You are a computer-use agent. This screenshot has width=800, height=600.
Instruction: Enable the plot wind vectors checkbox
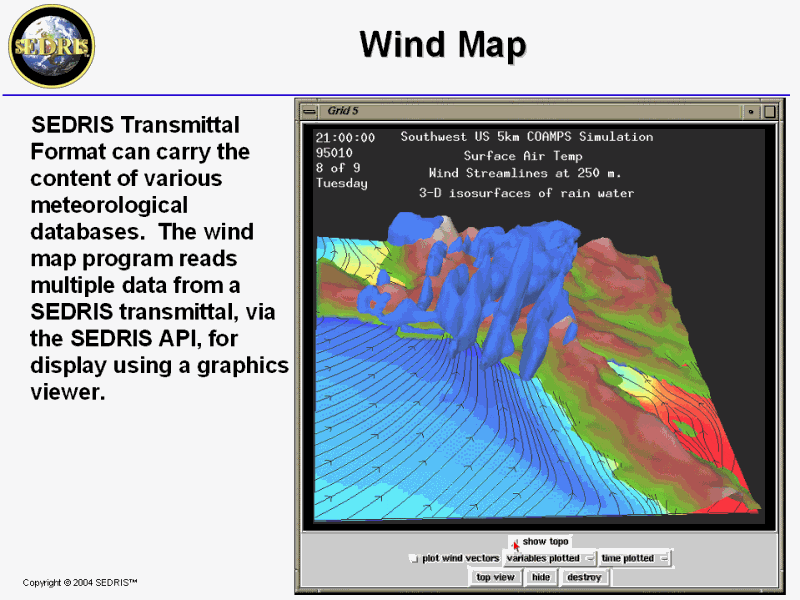414,559
